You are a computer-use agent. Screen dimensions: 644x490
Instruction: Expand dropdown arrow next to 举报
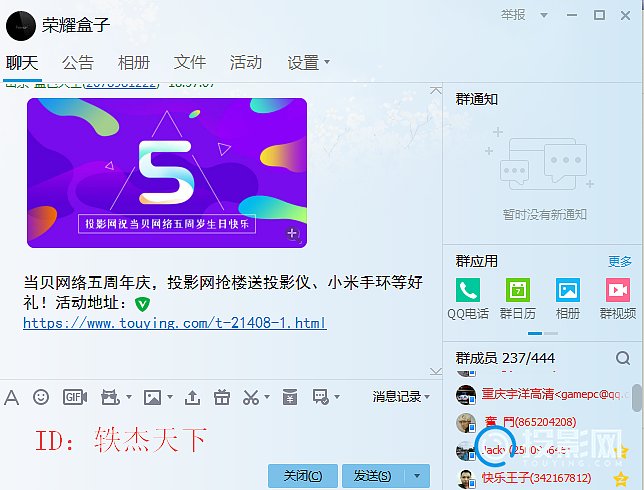tap(544, 16)
